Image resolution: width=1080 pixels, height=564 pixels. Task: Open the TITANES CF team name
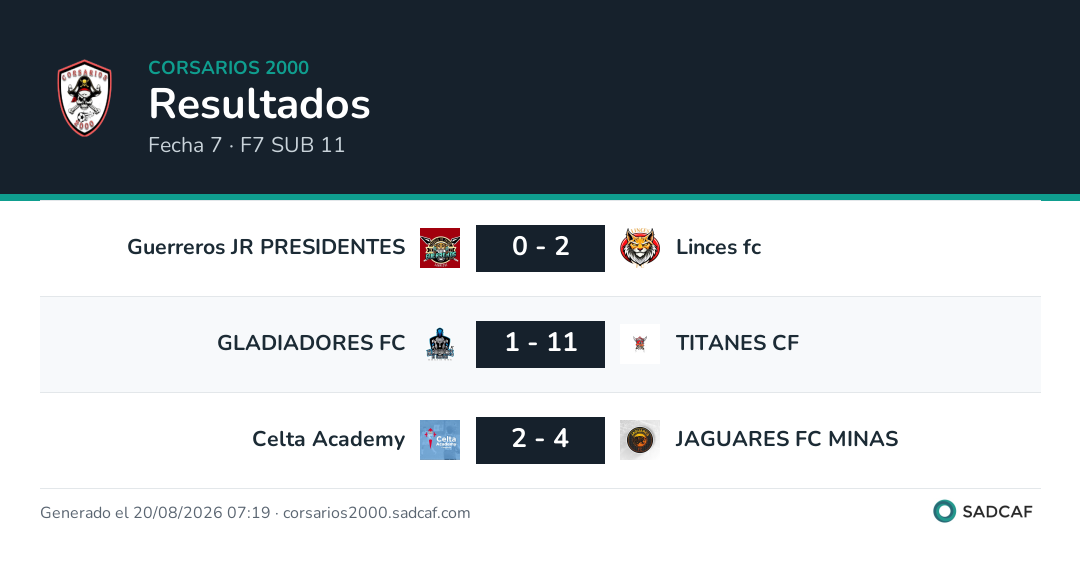[x=737, y=343]
